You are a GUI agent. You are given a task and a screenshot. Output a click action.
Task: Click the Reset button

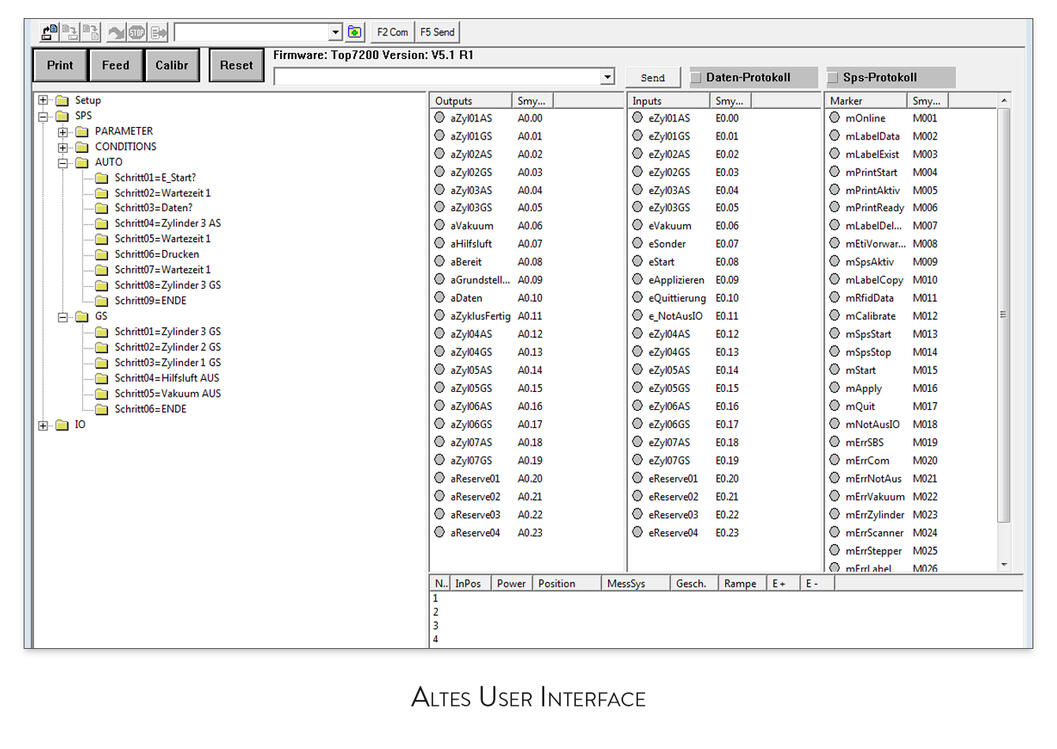click(236, 65)
